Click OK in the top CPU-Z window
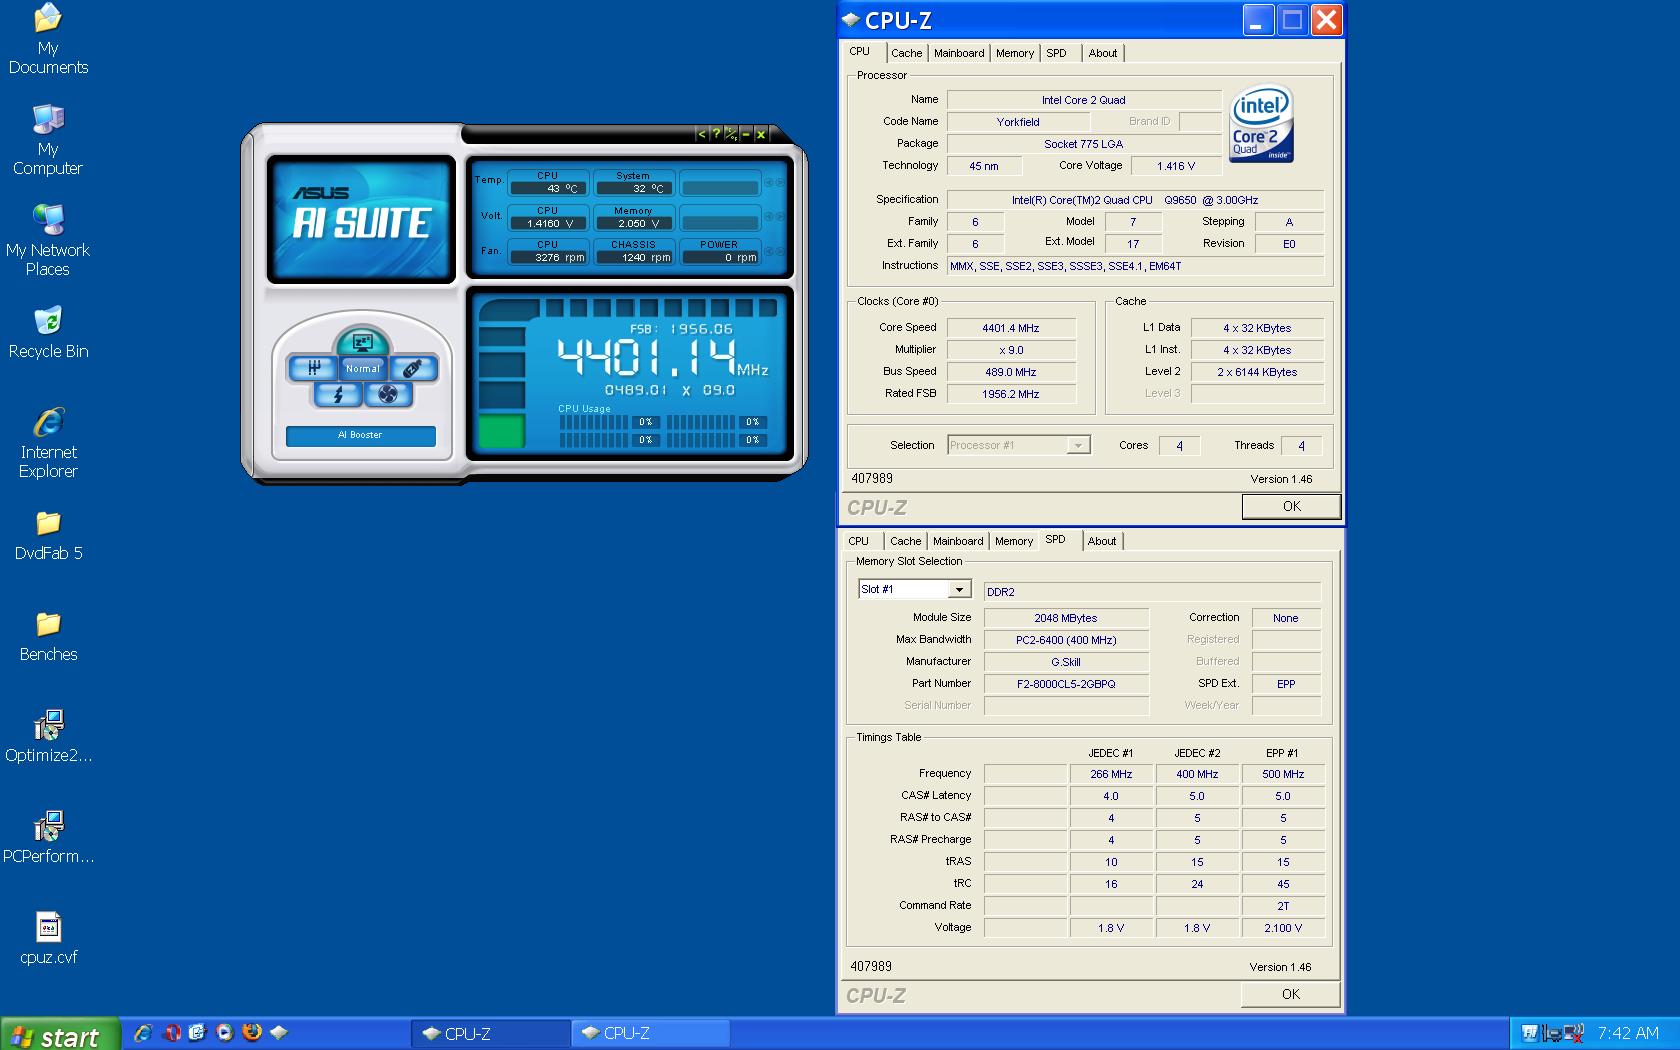Image resolution: width=1680 pixels, height=1050 pixels. tap(1291, 507)
